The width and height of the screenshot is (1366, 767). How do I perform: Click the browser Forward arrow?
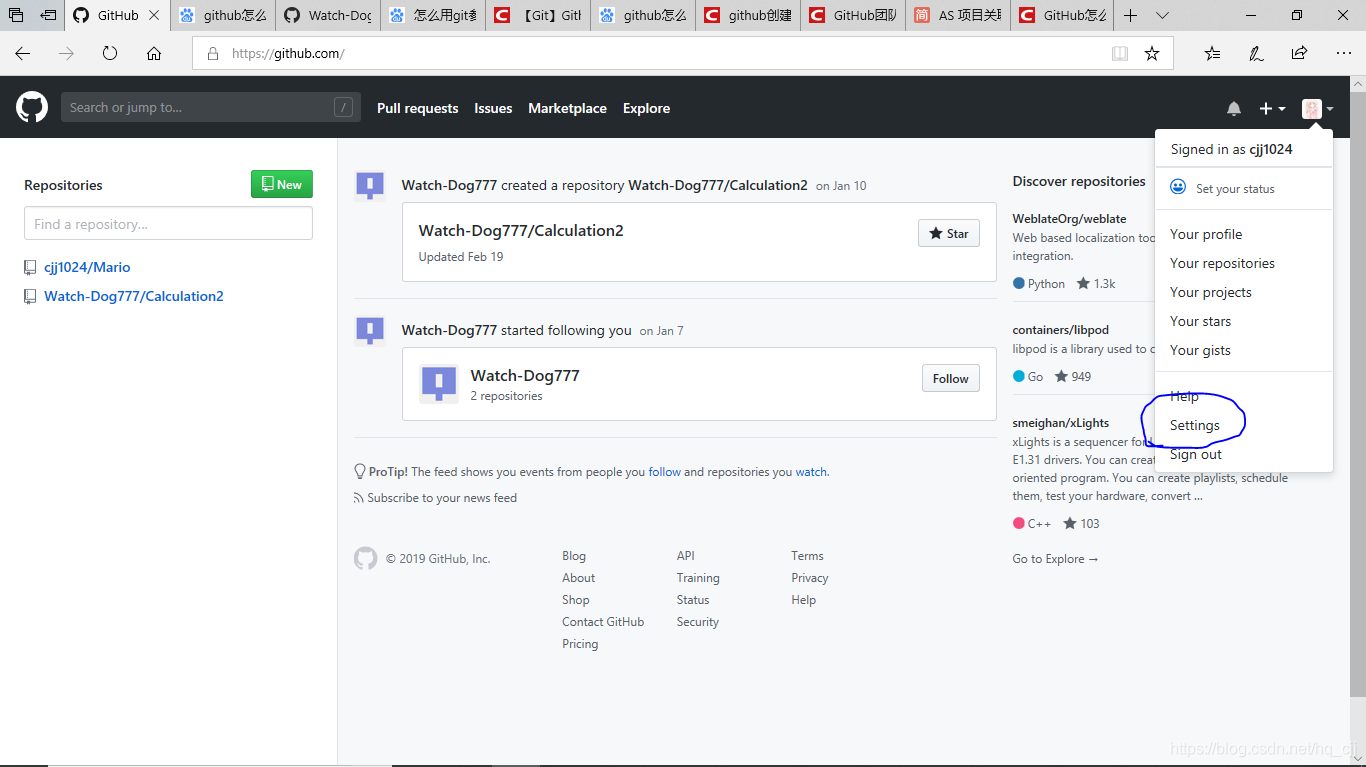coord(66,53)
